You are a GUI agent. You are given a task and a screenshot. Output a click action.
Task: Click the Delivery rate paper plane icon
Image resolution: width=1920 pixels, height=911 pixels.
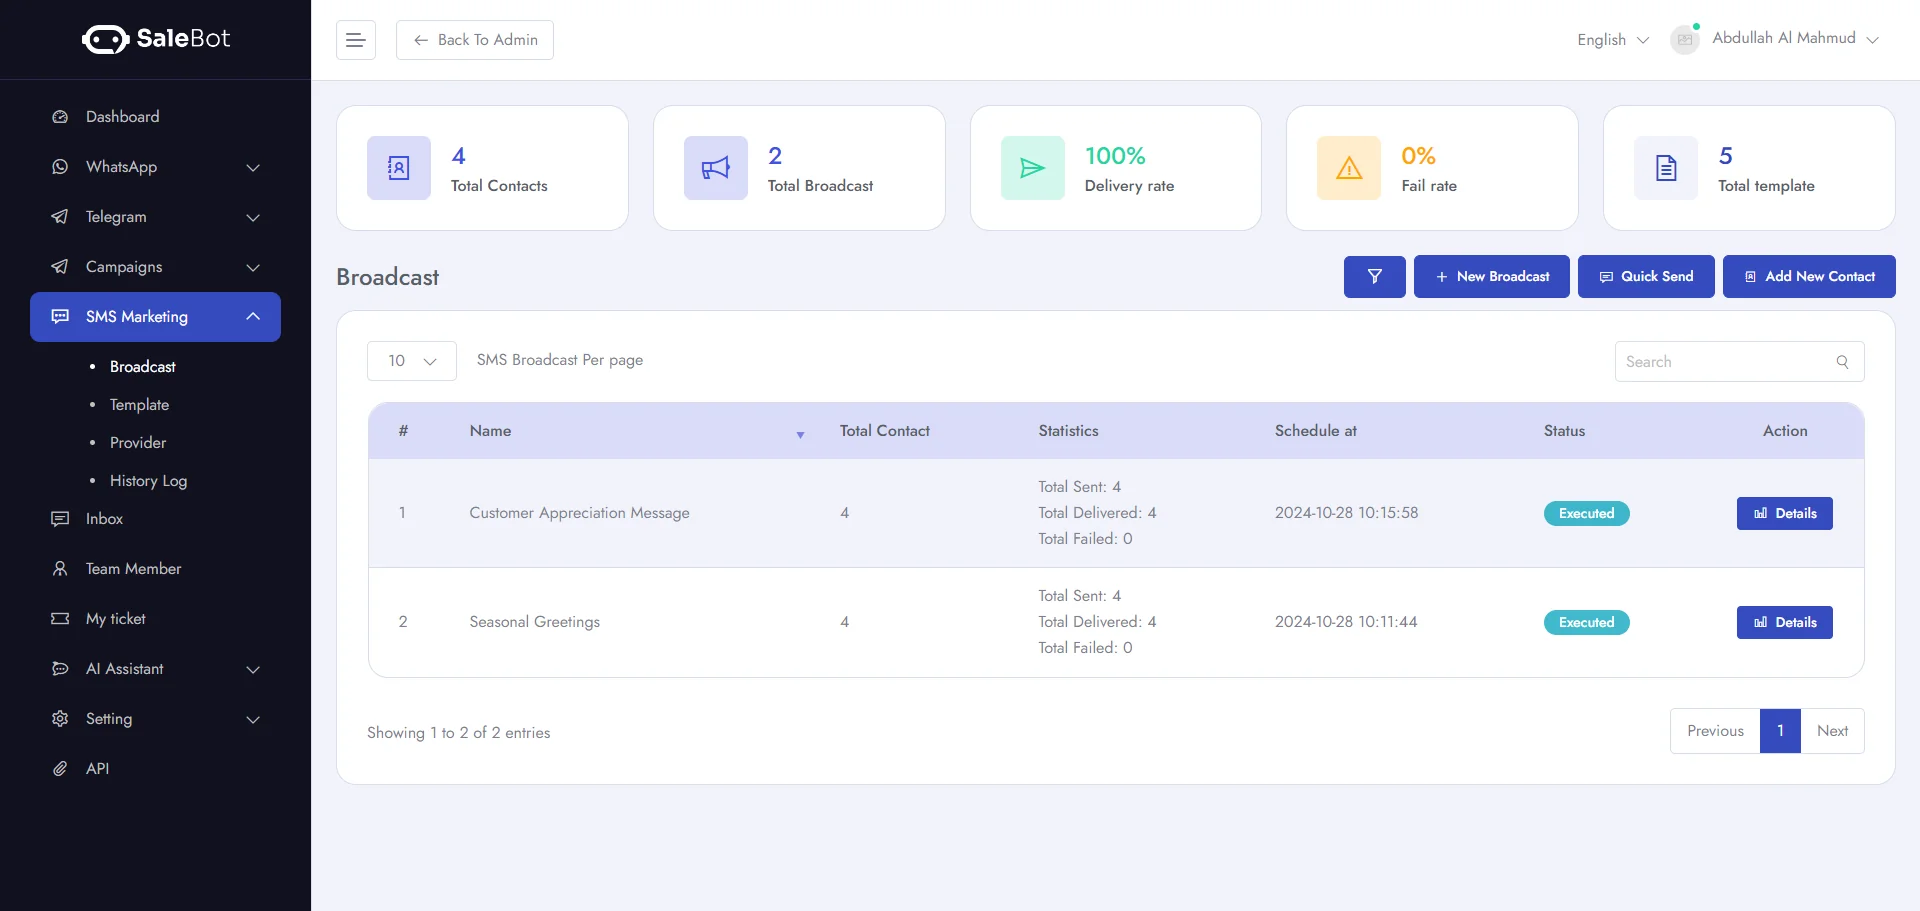(x=1032, y=168)
